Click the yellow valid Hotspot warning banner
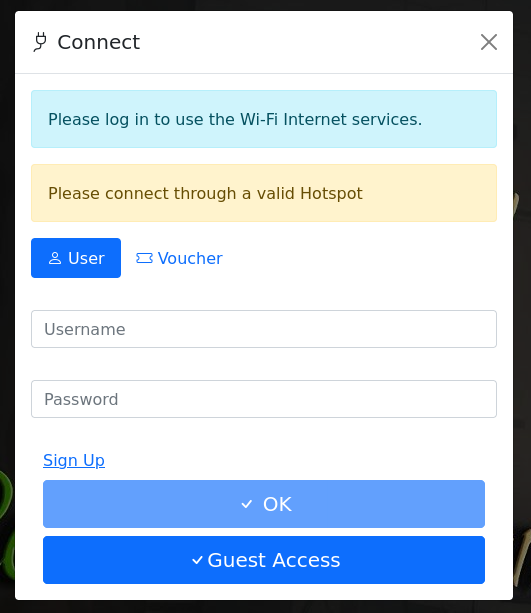Screen dimensions: 531x613 pos(264,193)
